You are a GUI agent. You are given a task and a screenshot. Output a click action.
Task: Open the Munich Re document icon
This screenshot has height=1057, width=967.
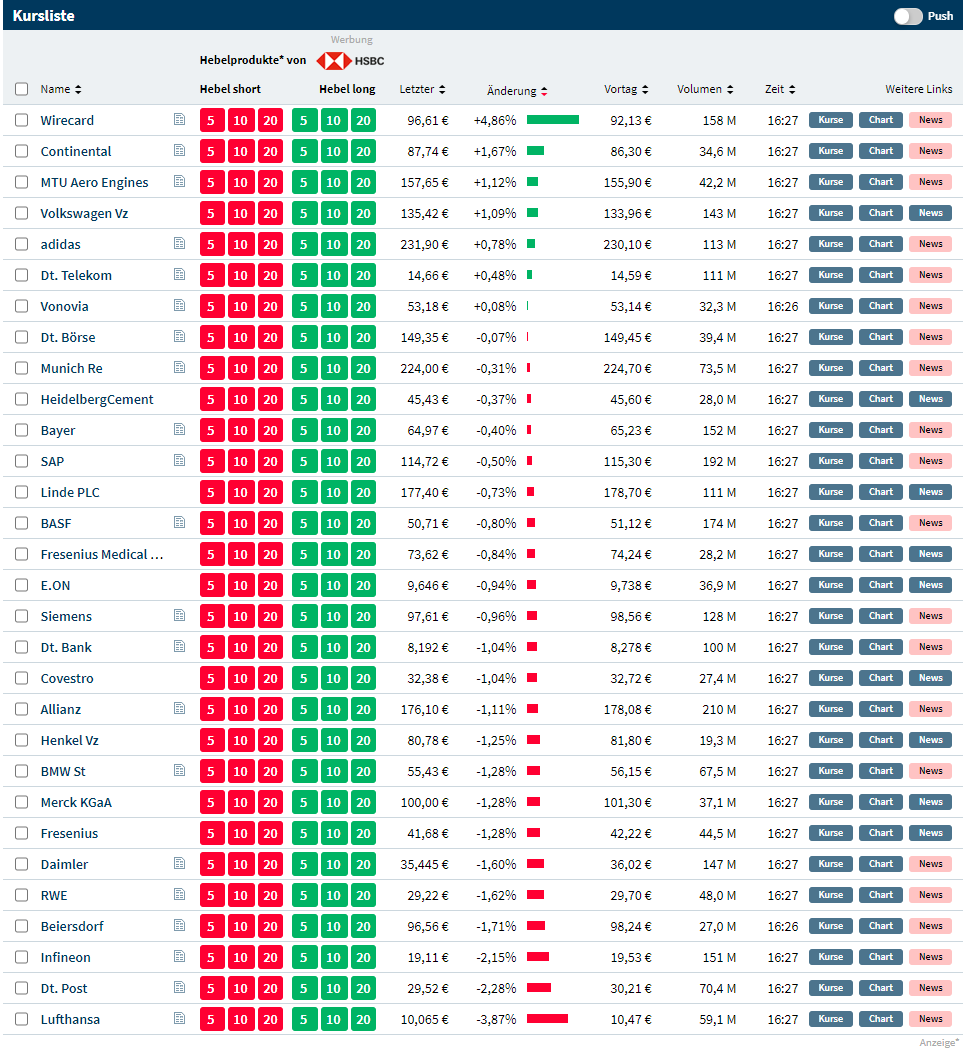click(x=179, y=367)
